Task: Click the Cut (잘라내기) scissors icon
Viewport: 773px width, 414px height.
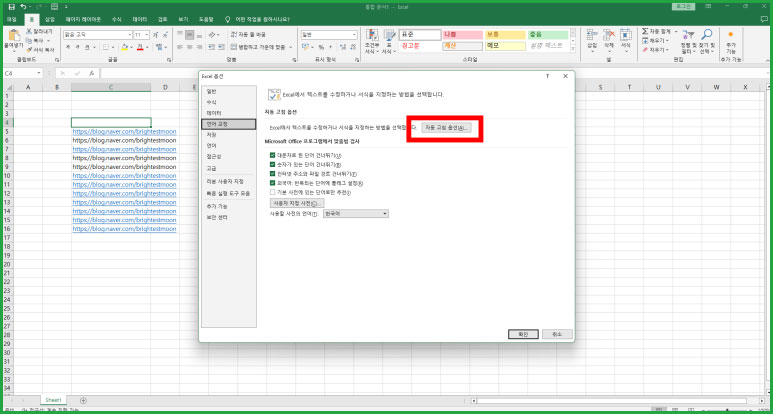Action: 29,32
